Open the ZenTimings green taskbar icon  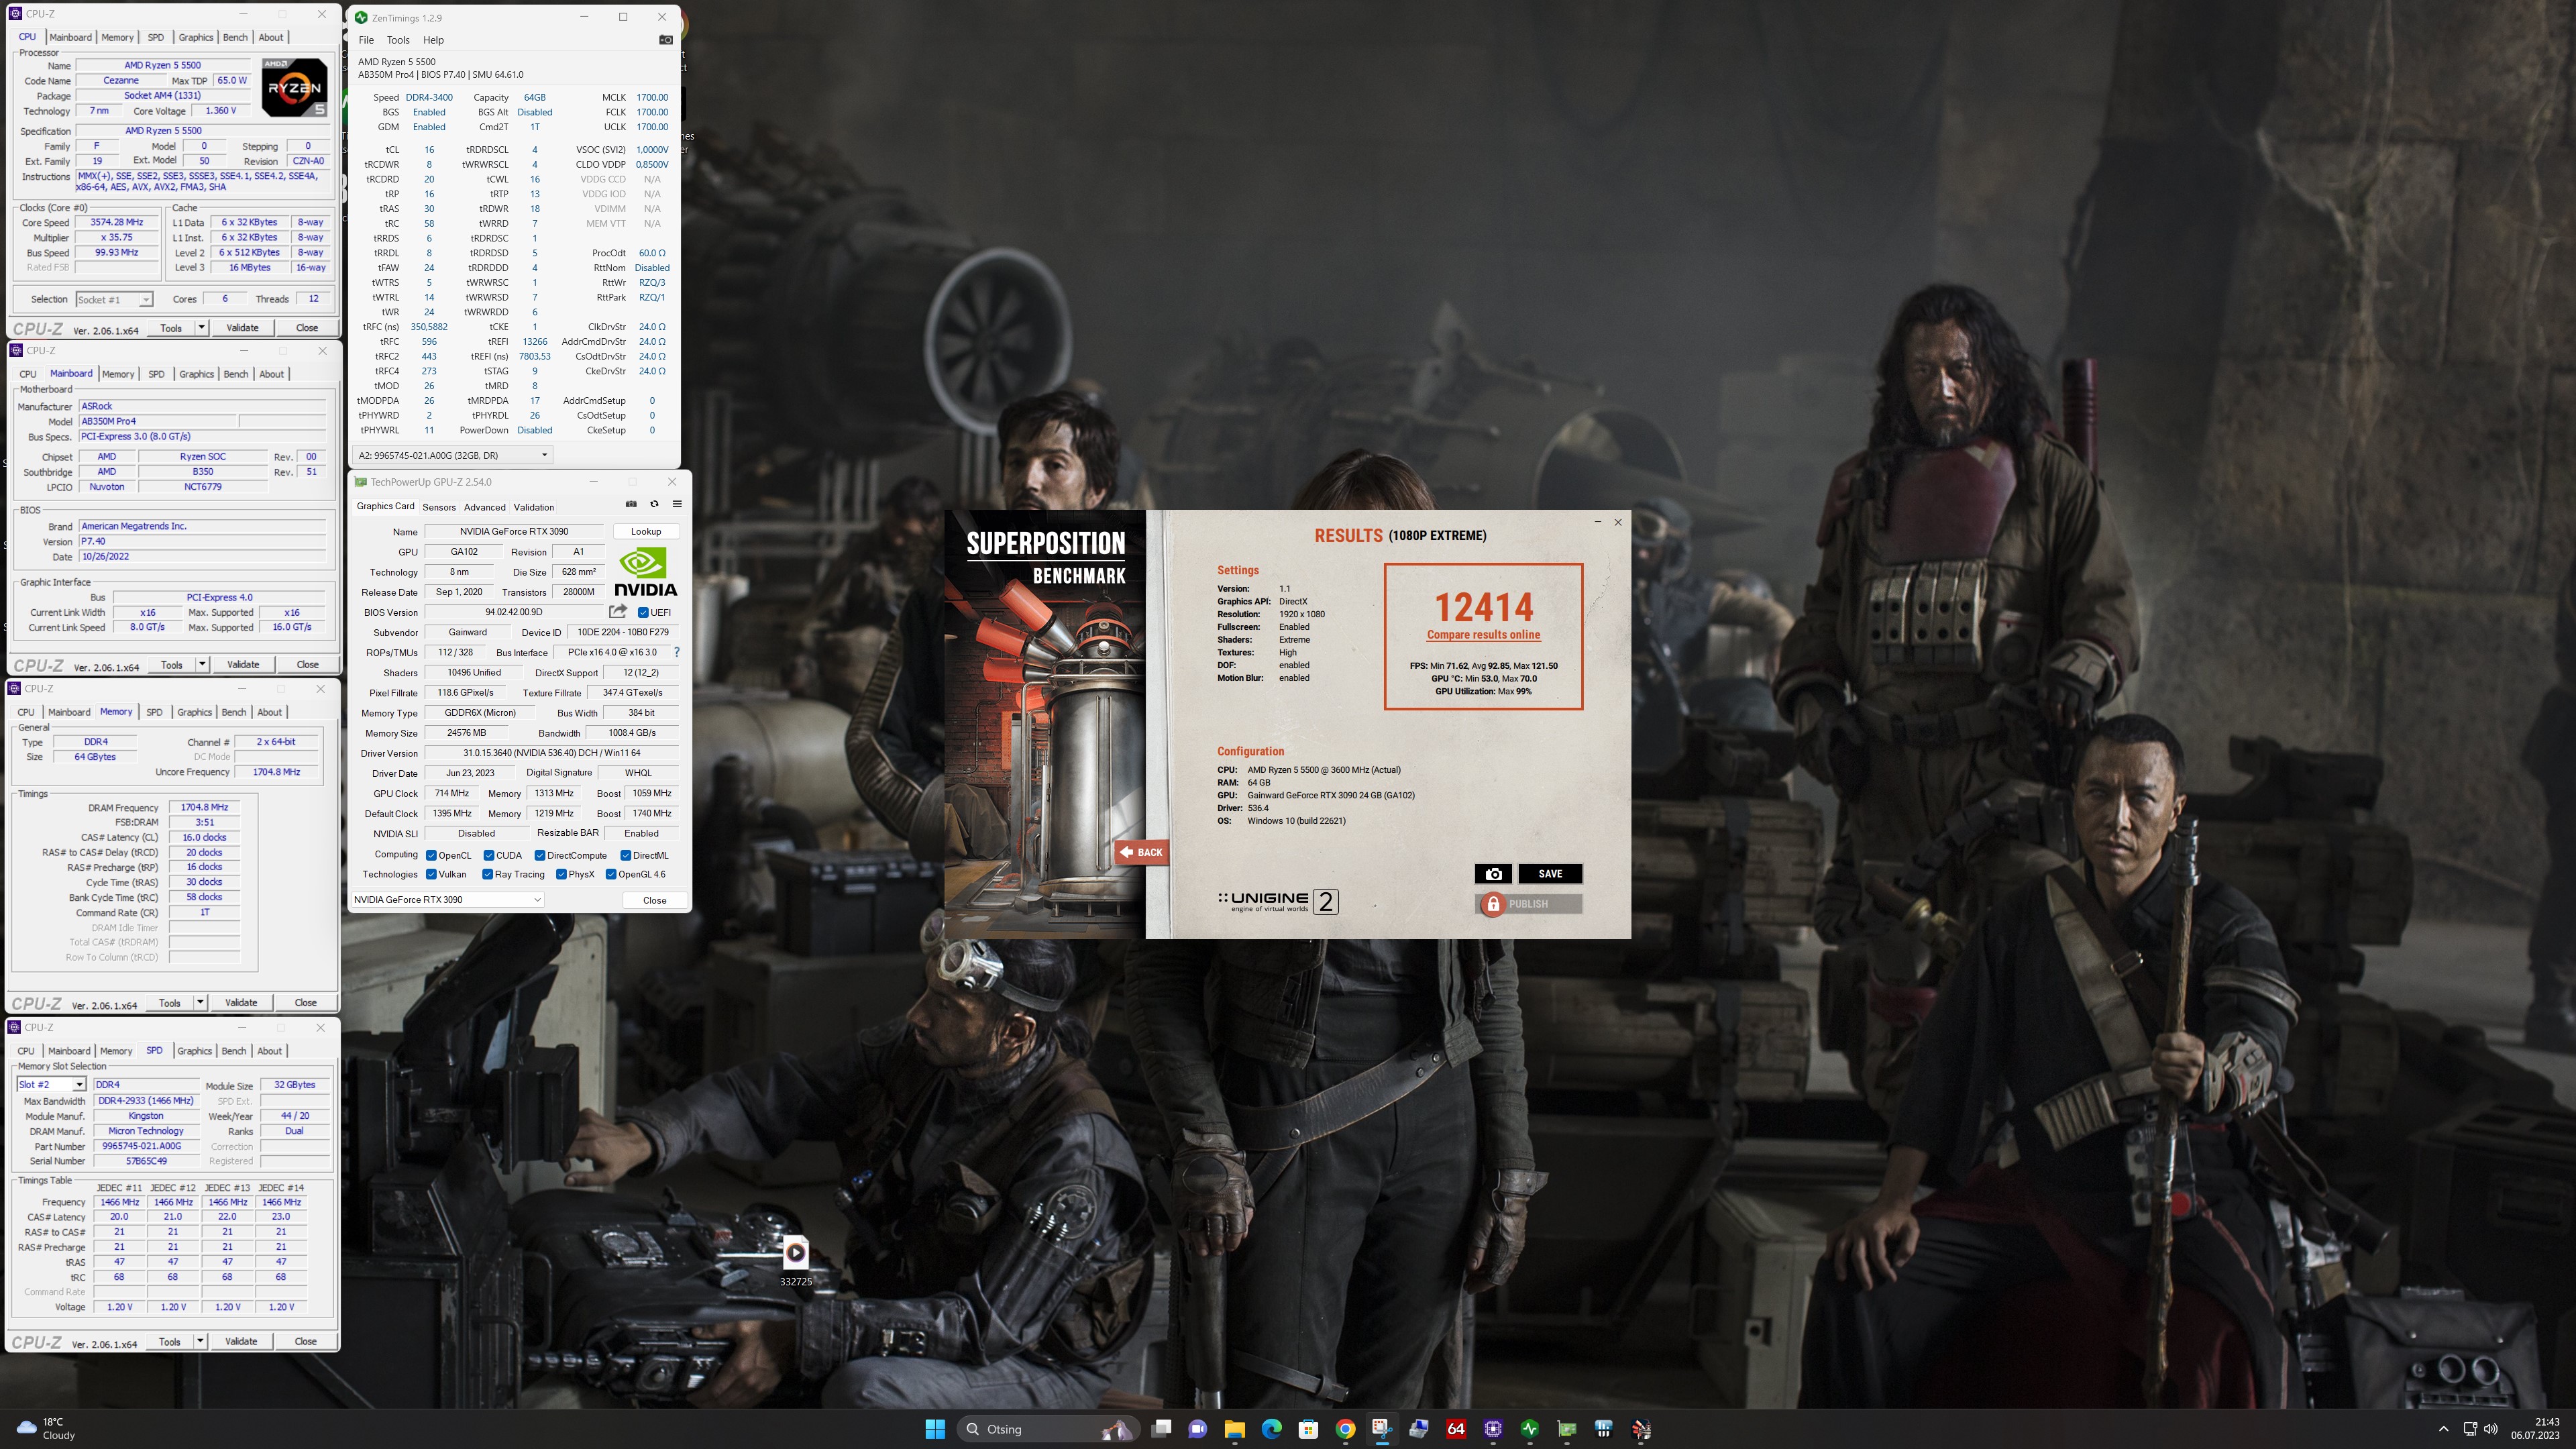point(1530,1429)
